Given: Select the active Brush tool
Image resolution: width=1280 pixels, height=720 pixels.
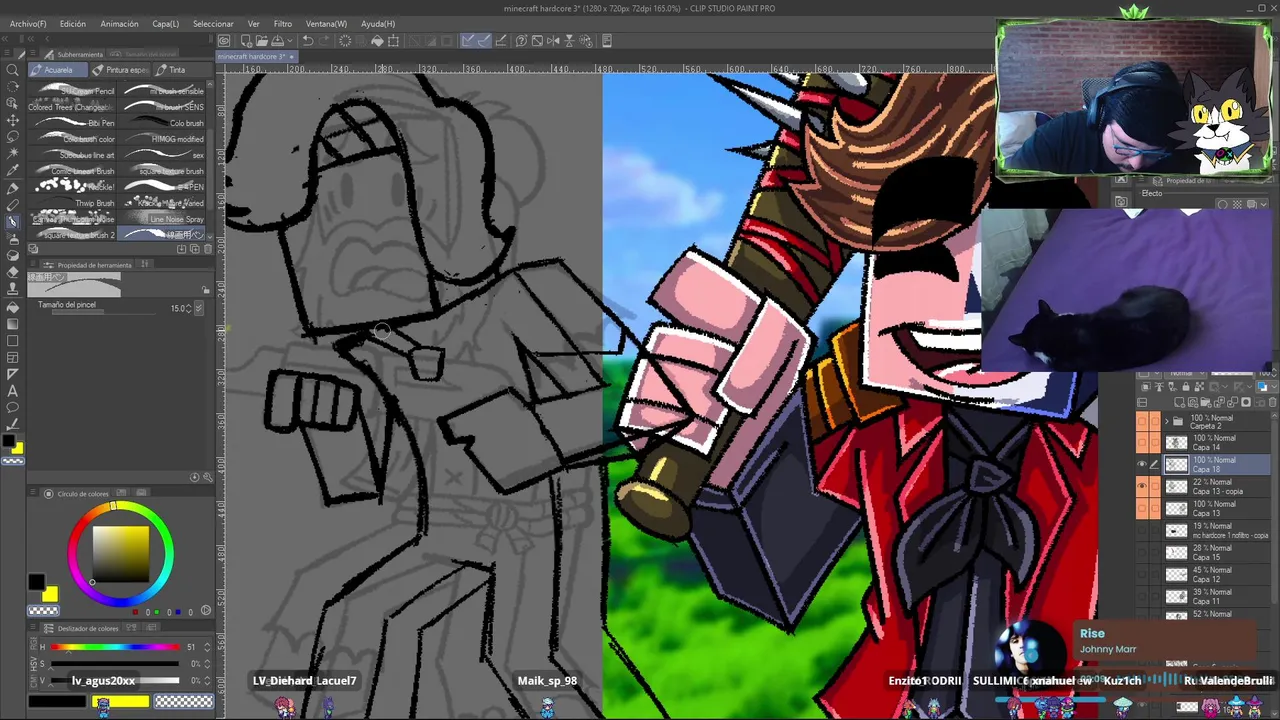Looking at the screenshot, I should point(12,222).
